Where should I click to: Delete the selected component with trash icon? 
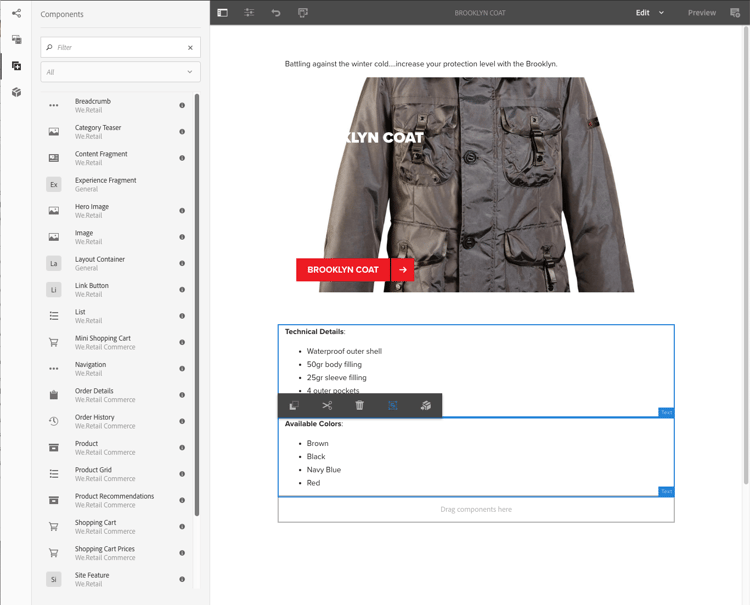click(x=360, y=406)
